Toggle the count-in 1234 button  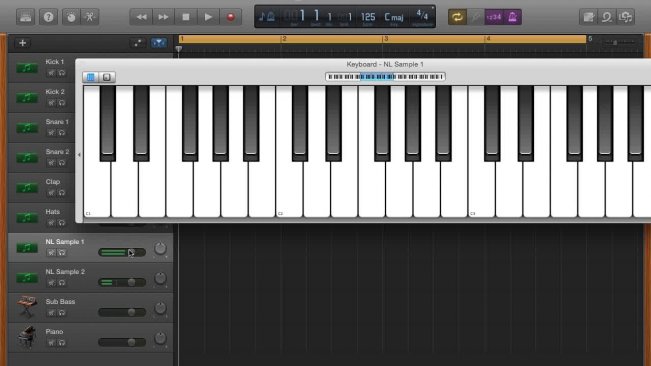click(494, 17)
